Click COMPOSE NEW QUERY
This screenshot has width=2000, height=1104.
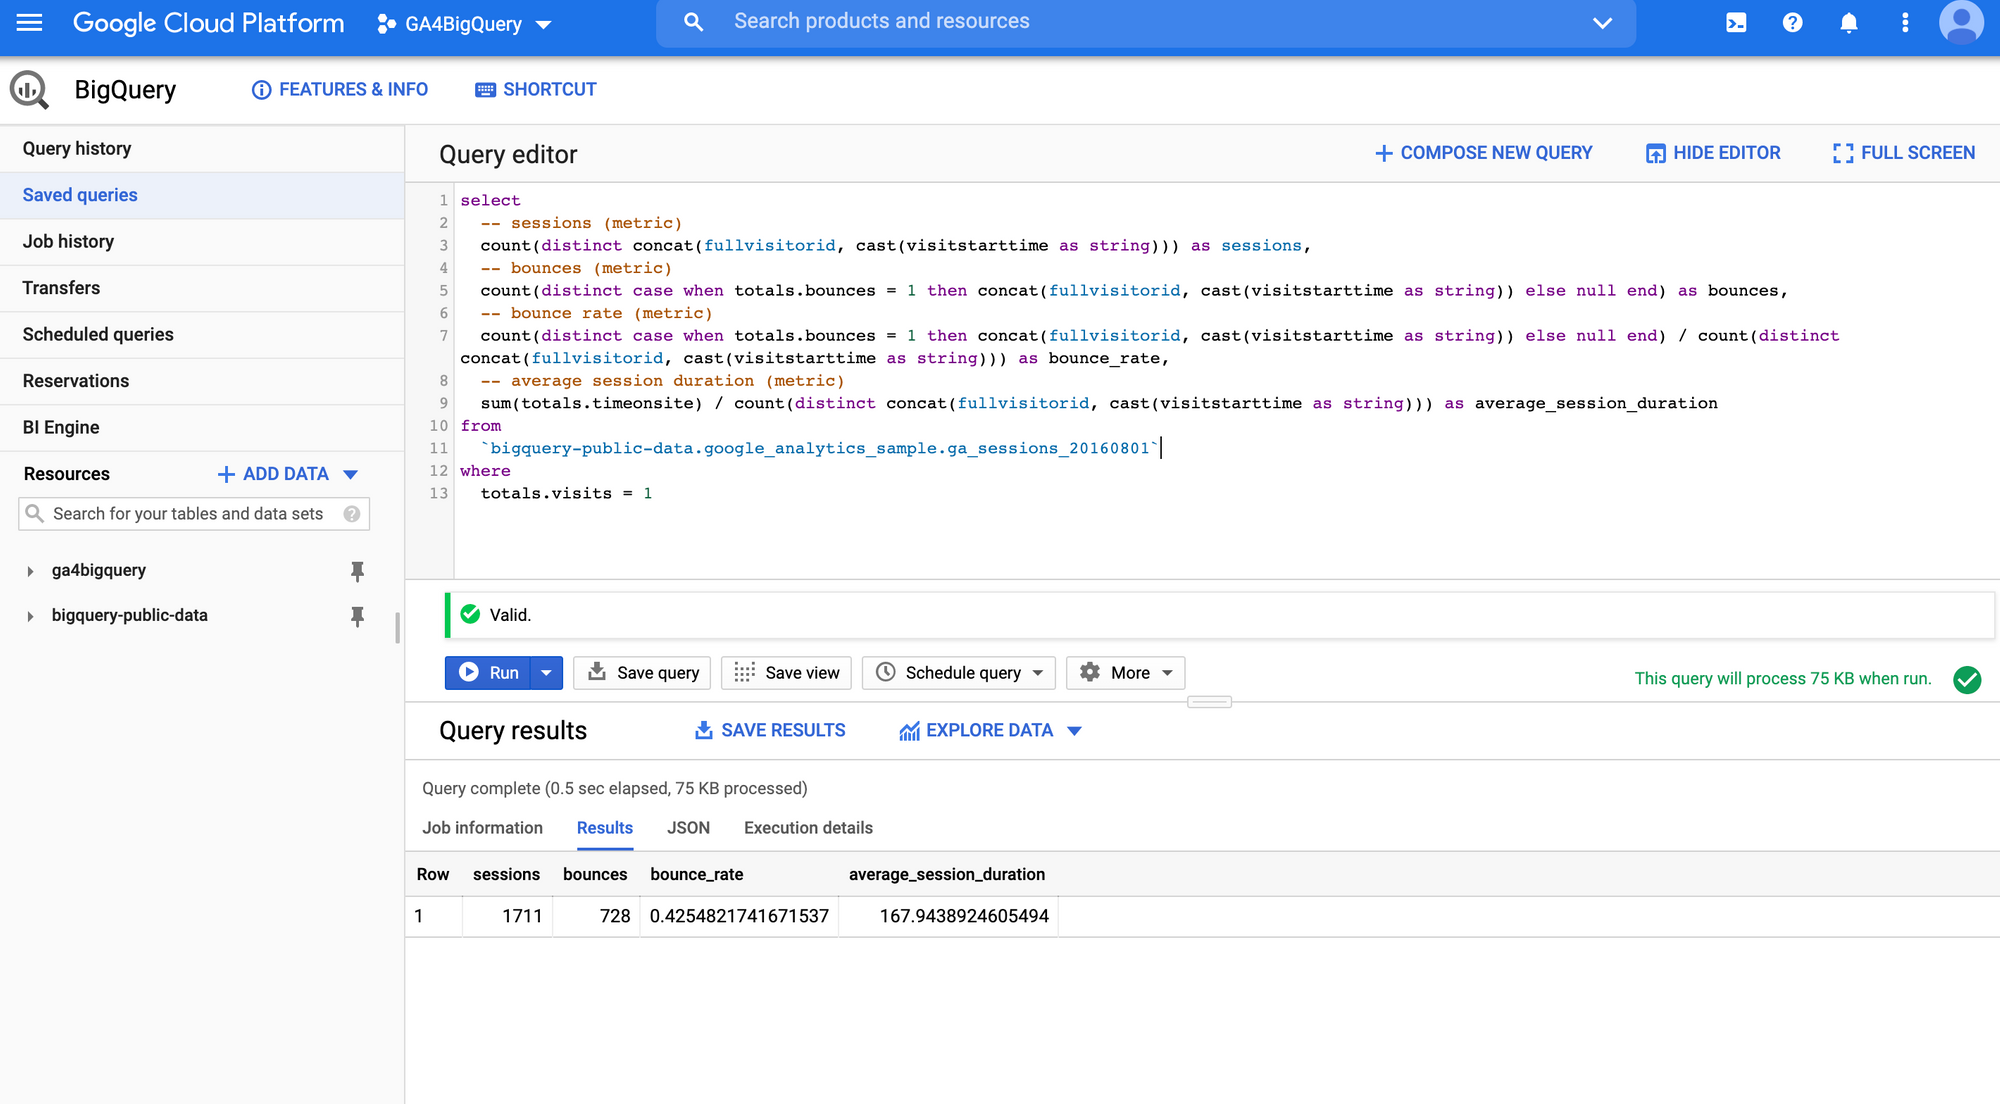click(x=1484, y=153)
